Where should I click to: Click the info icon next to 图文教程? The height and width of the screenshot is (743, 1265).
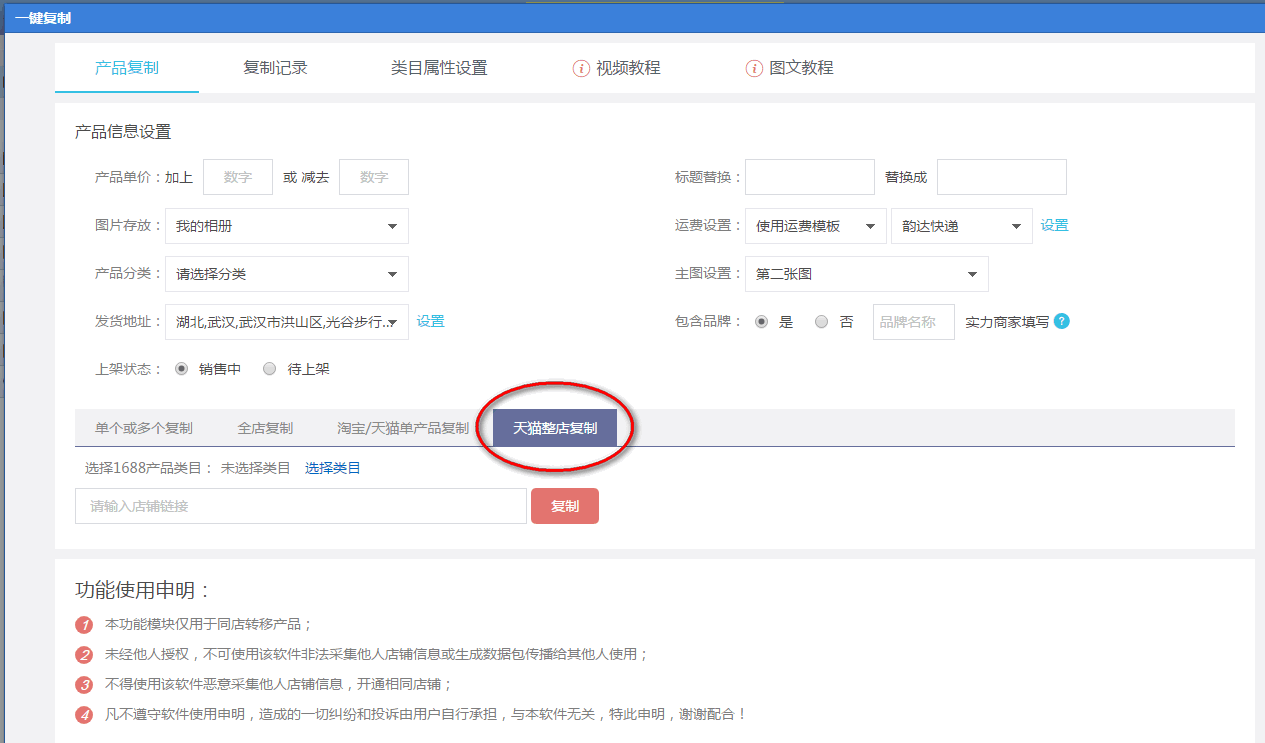[x=754, y=68]
